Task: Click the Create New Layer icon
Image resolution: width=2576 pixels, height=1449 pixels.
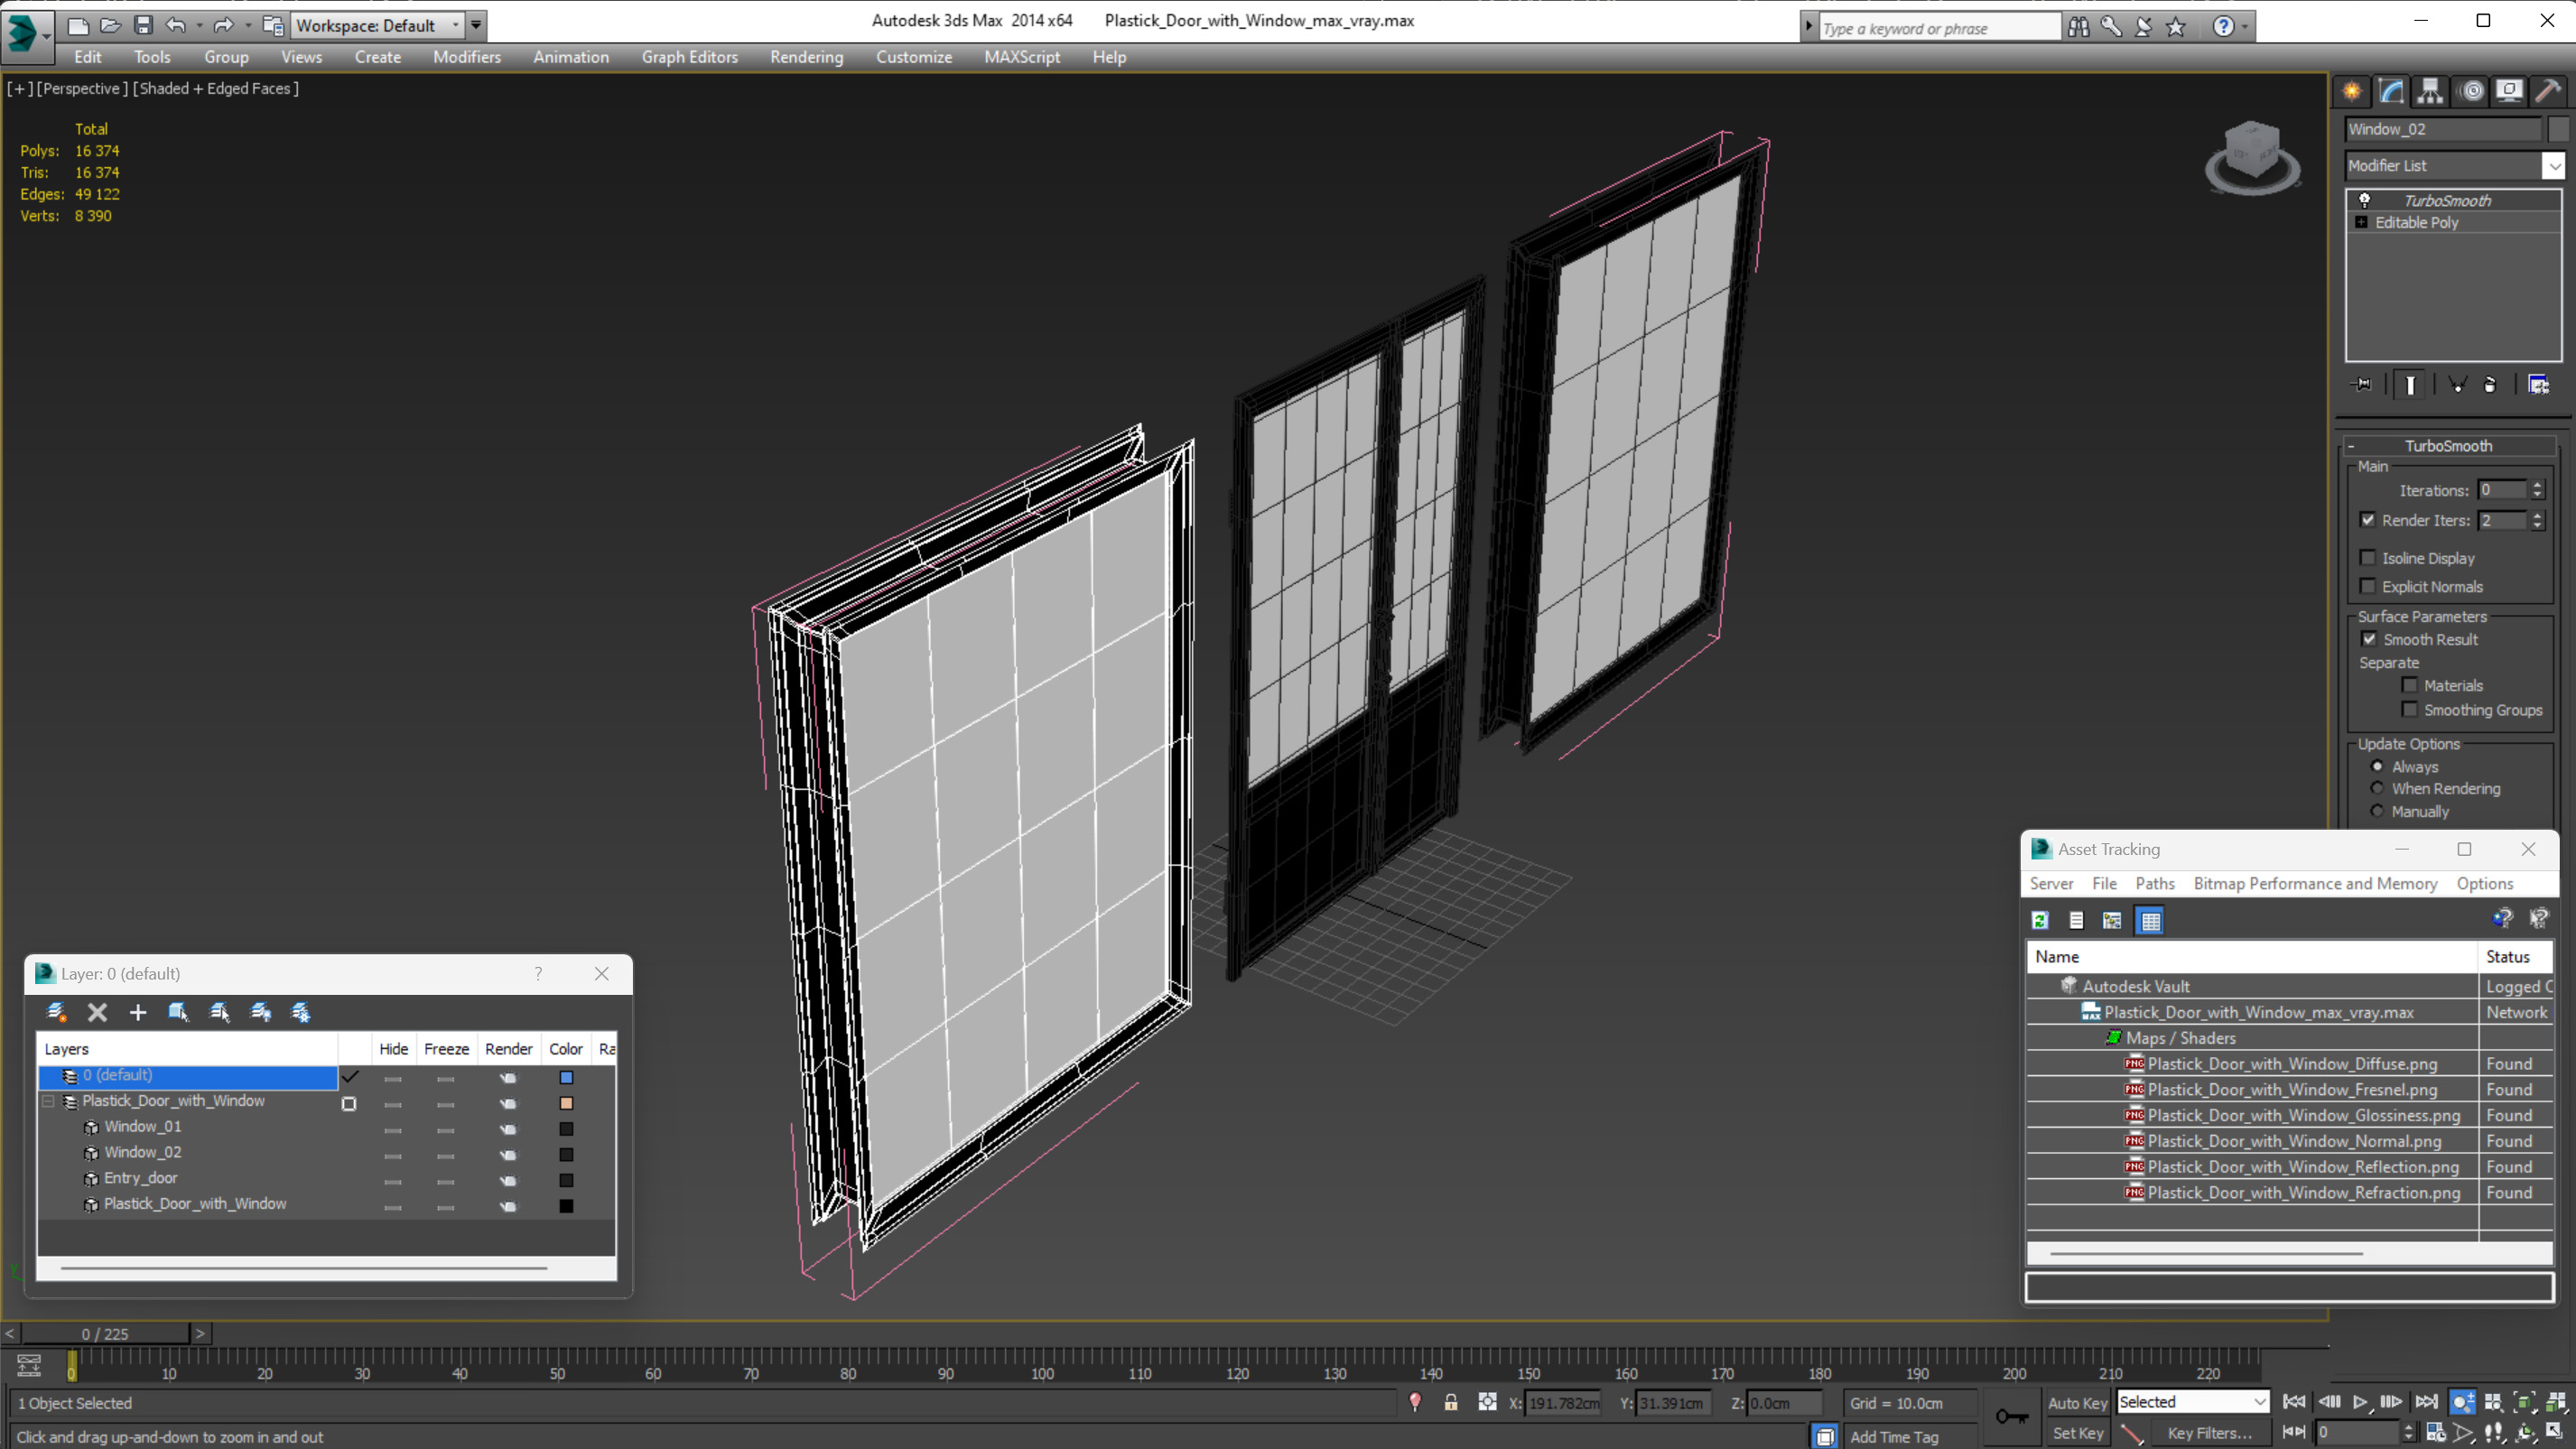Action: 57,1012
